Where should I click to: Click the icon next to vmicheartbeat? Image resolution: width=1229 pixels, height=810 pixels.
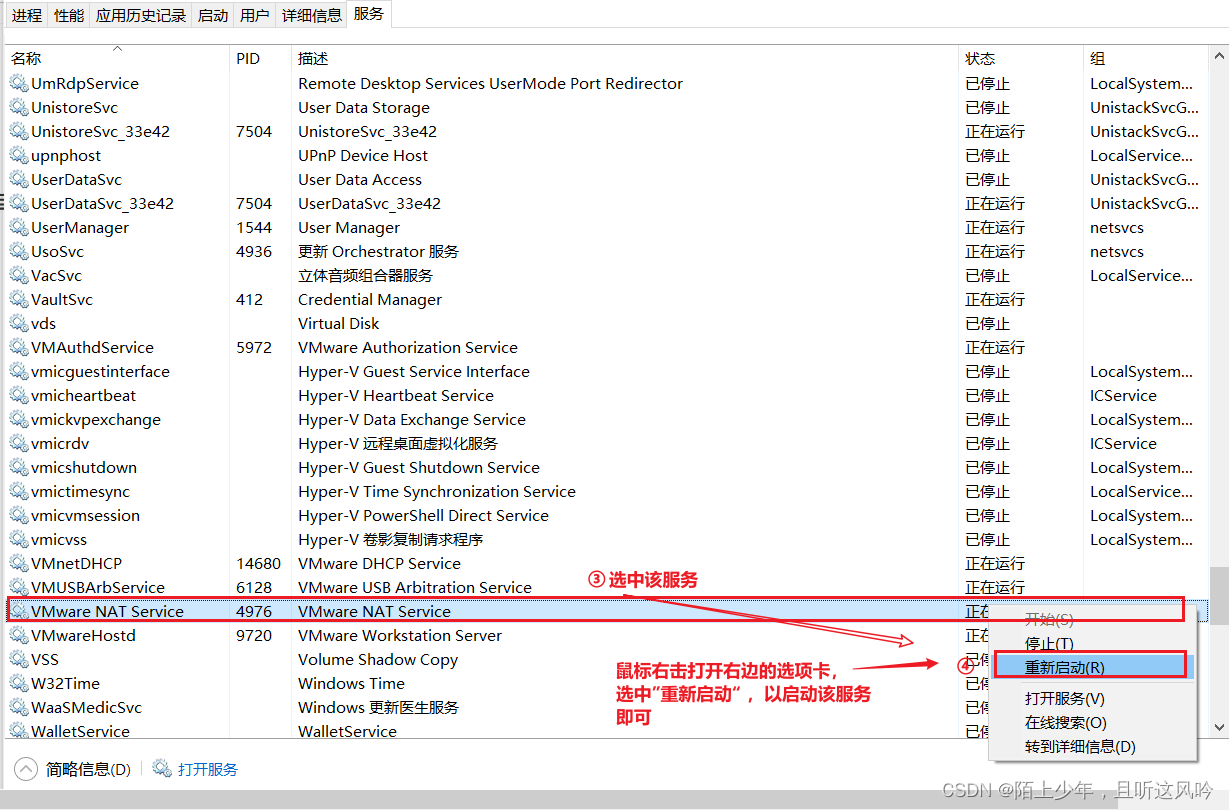click(x=19, y=396)
